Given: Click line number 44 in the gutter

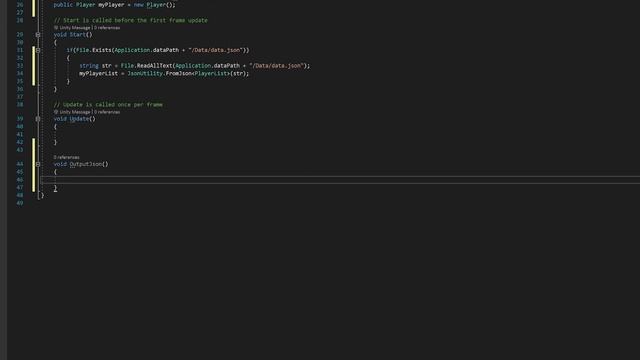Looking at the screenshot, I should coord(20,164).
